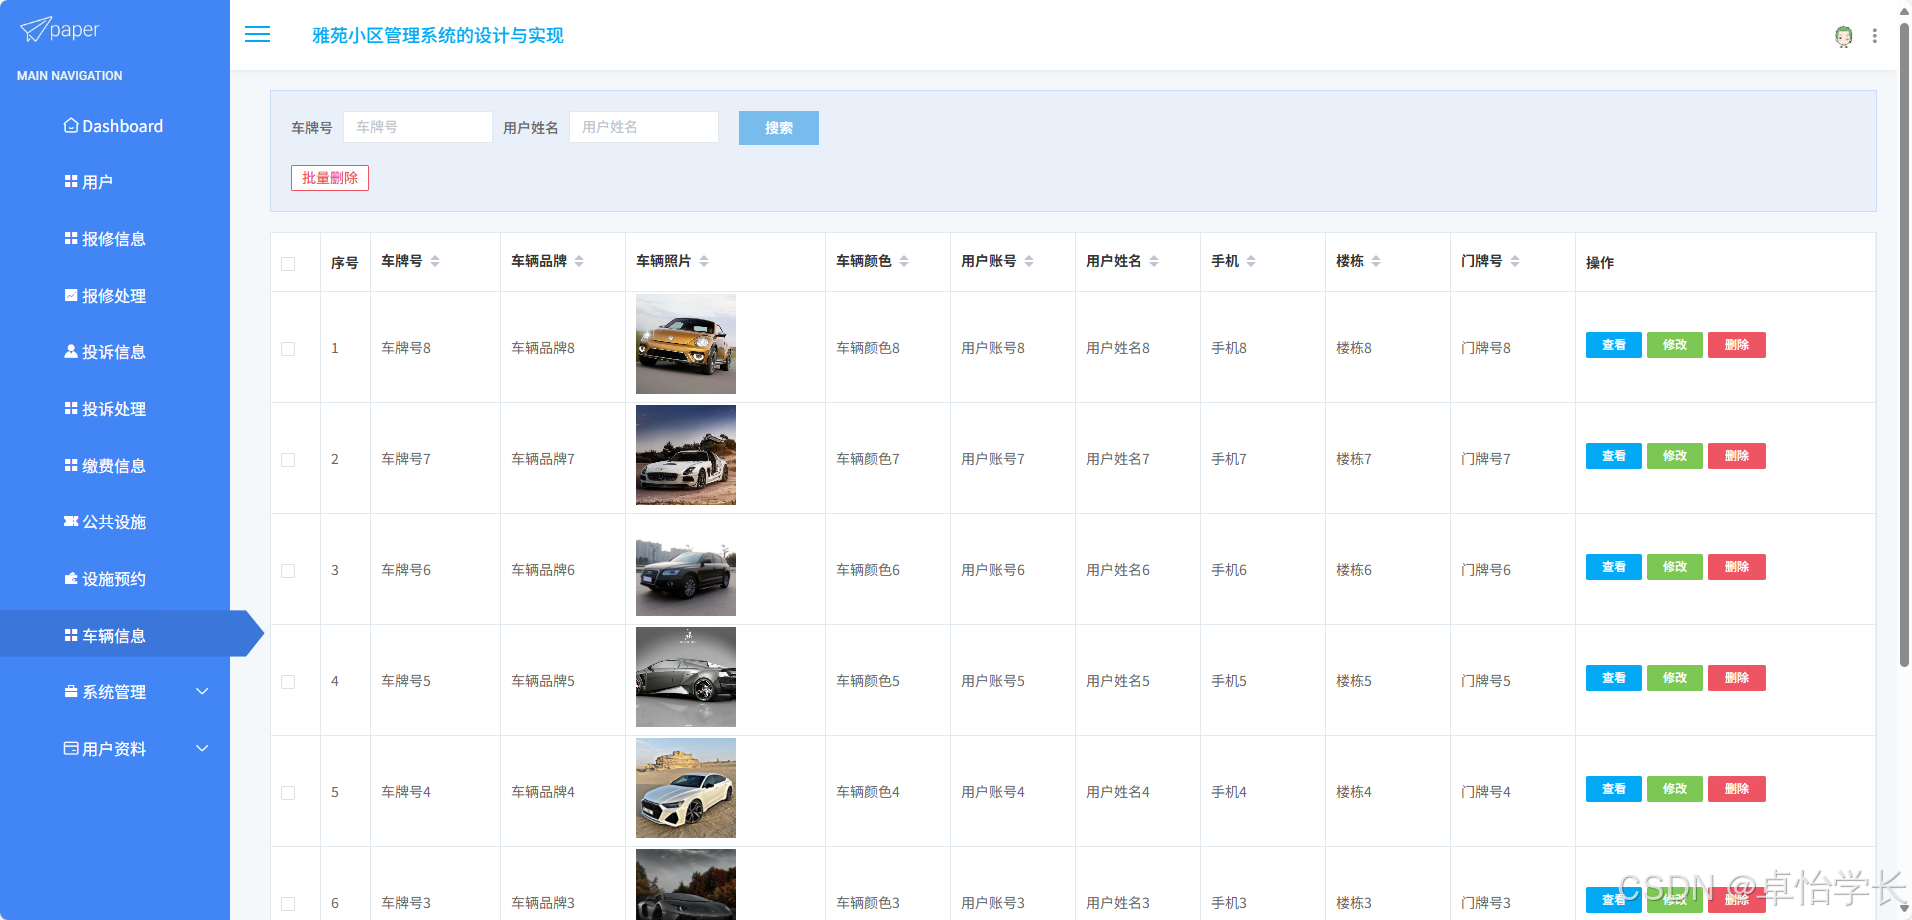1912x920 pixels.
Task: Click 删除 for 车牌号6
Action: point(1737,567)
